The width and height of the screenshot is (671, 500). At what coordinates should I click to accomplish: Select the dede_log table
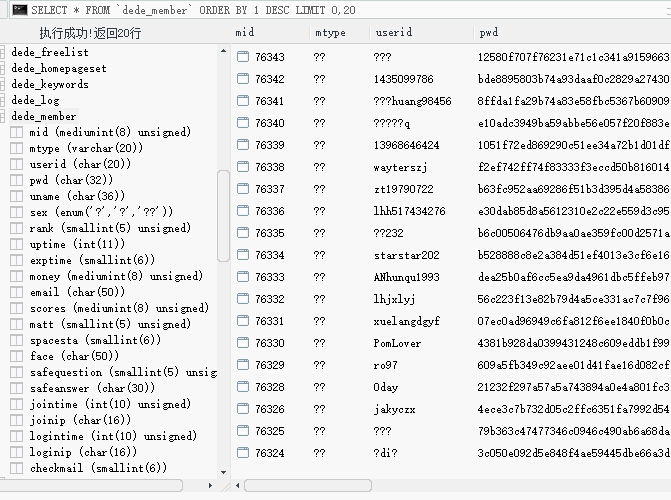coord(36,100)
